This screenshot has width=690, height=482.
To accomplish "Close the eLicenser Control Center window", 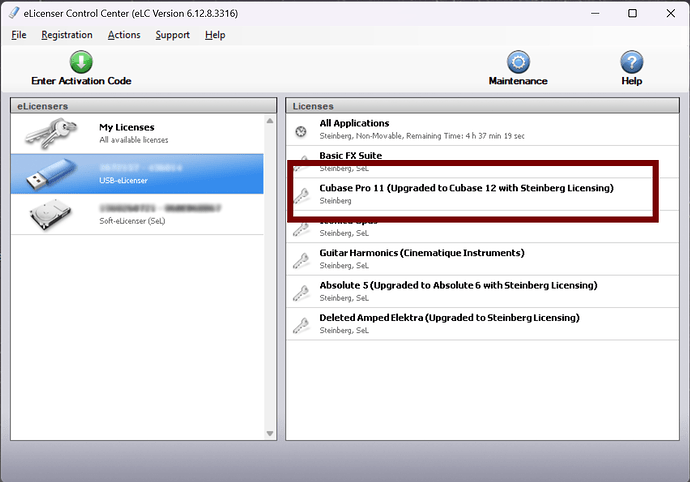I will pyautogui.click(x=671, y=13).
